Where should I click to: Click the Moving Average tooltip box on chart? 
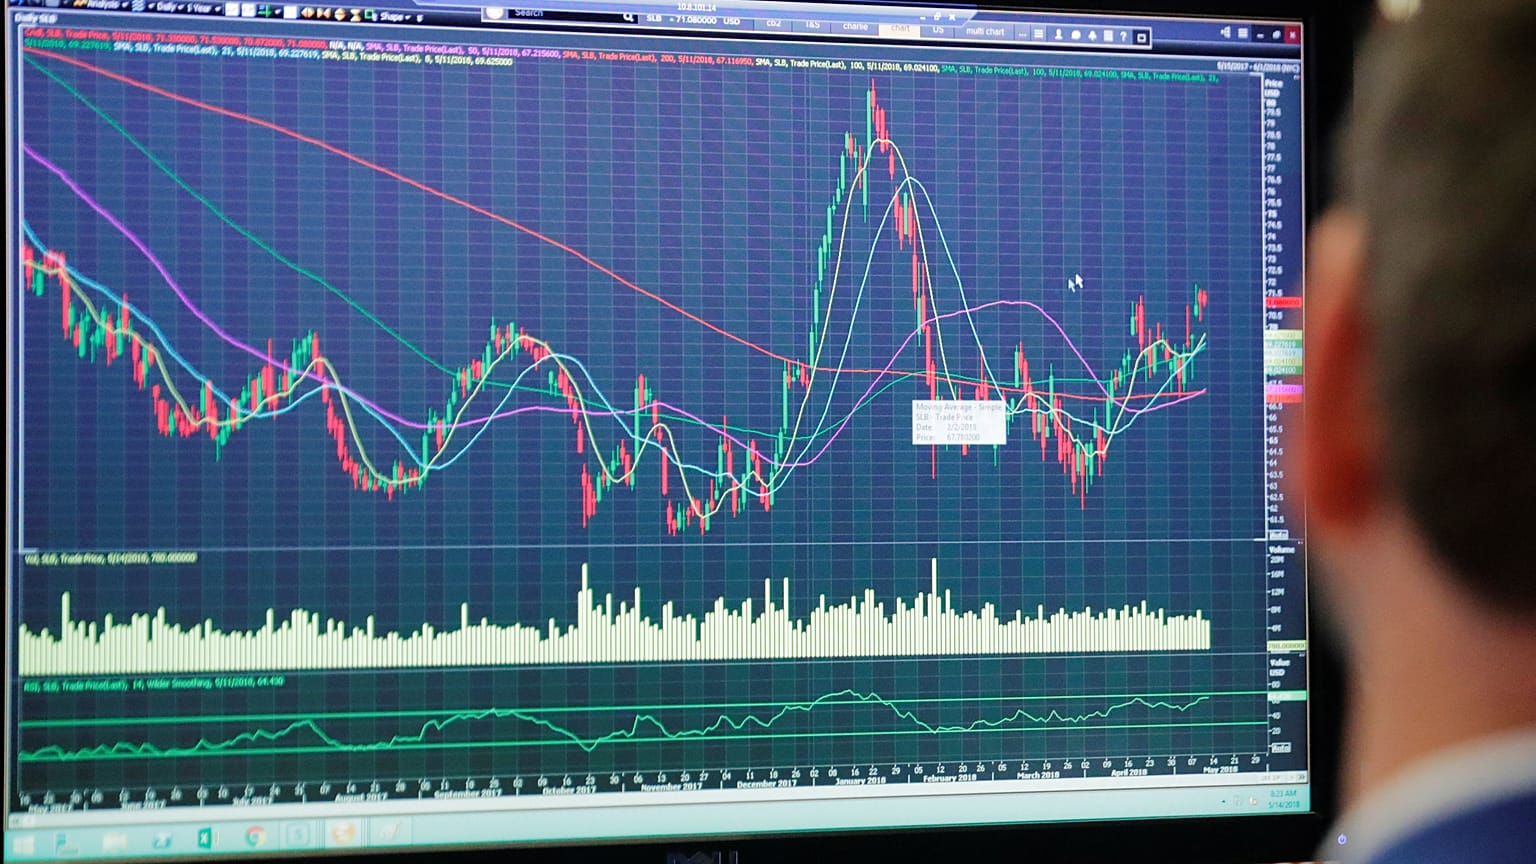coord(959,422)
